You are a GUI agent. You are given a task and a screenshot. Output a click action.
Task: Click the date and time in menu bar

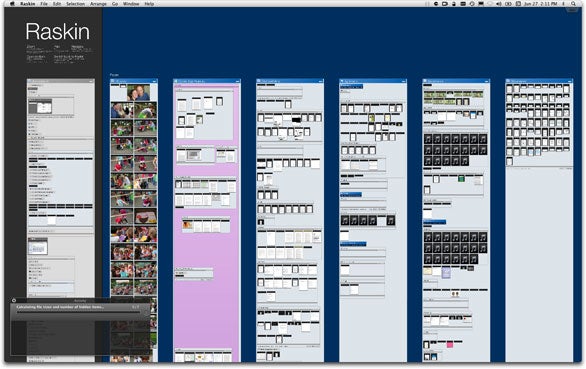coord(540,4)
